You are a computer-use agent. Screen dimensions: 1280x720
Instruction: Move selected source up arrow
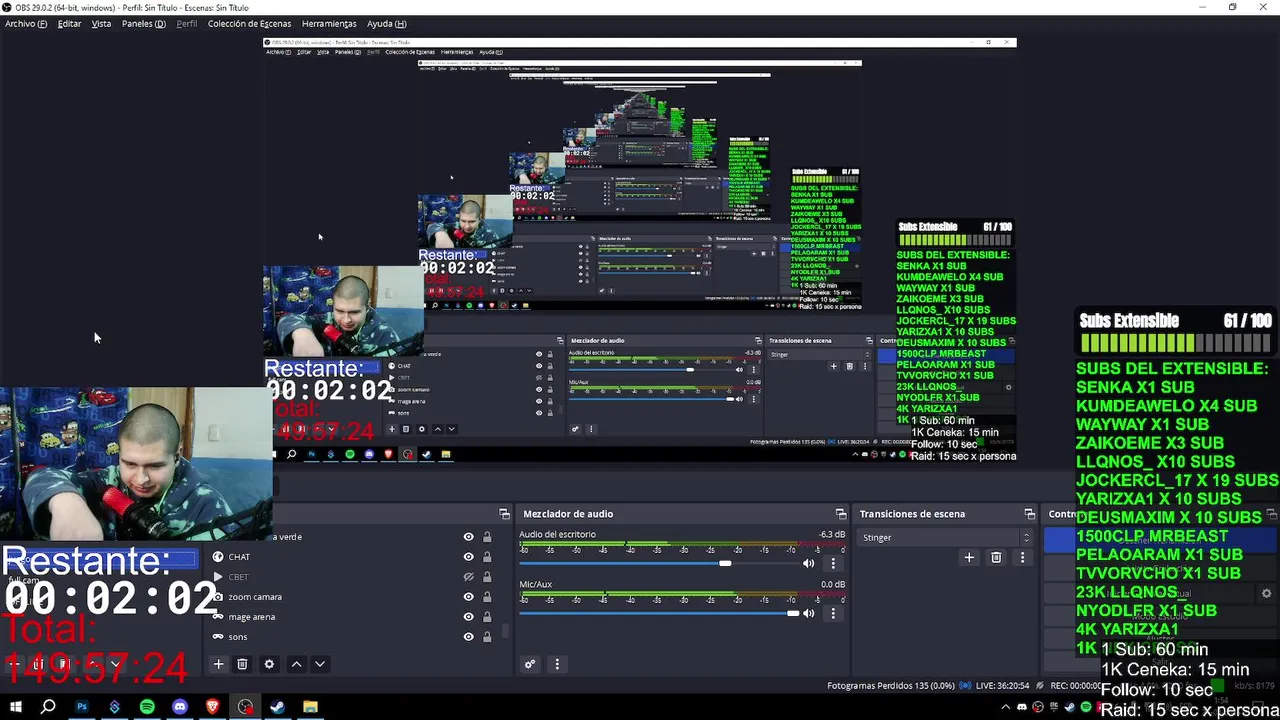click(296, 664)
